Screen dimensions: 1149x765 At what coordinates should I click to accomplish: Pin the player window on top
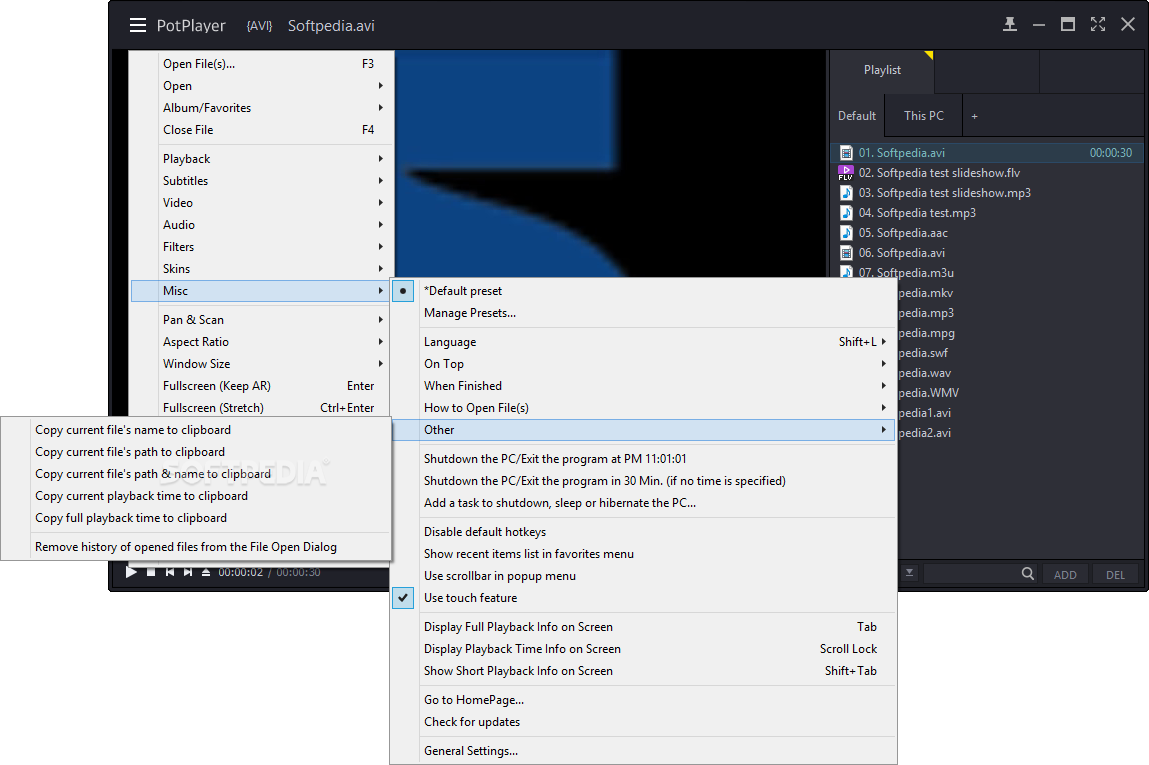[x=1010, y=24]
